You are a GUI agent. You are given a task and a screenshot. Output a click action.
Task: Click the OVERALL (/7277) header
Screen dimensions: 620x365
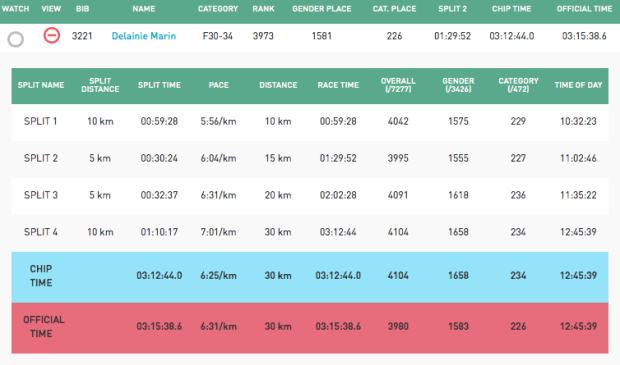(x=398, y=85)
